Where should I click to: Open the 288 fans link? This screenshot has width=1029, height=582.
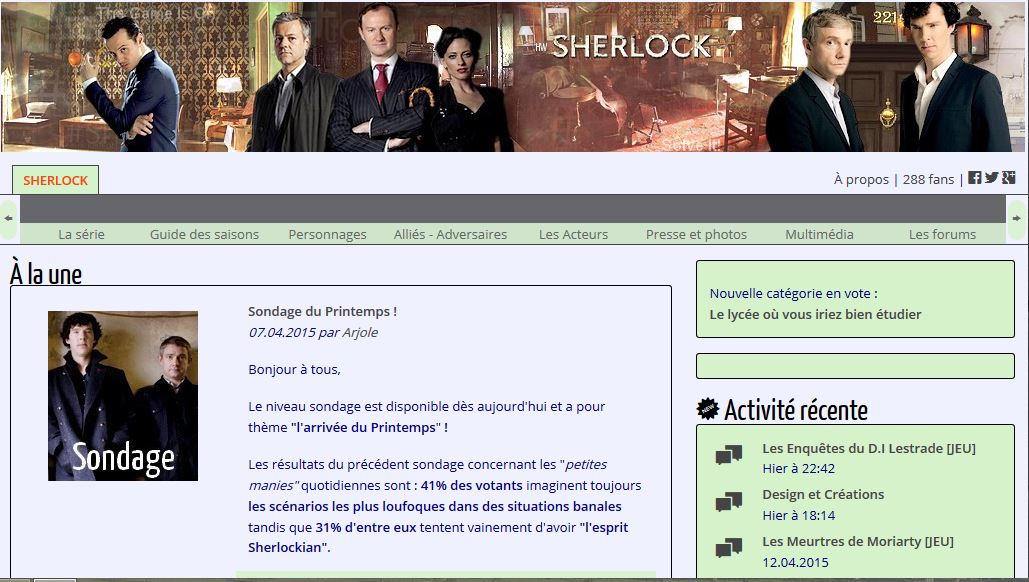coord(928,179)
